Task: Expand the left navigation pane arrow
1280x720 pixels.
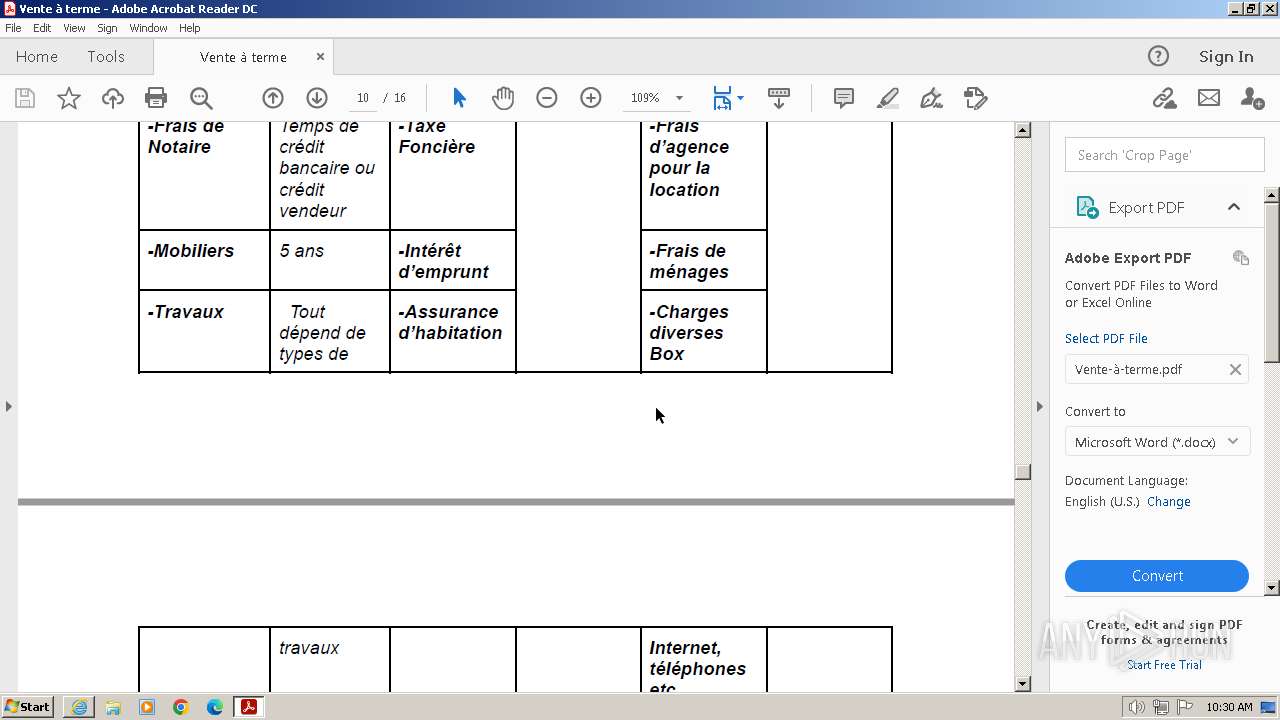Action: click(9, 406)
